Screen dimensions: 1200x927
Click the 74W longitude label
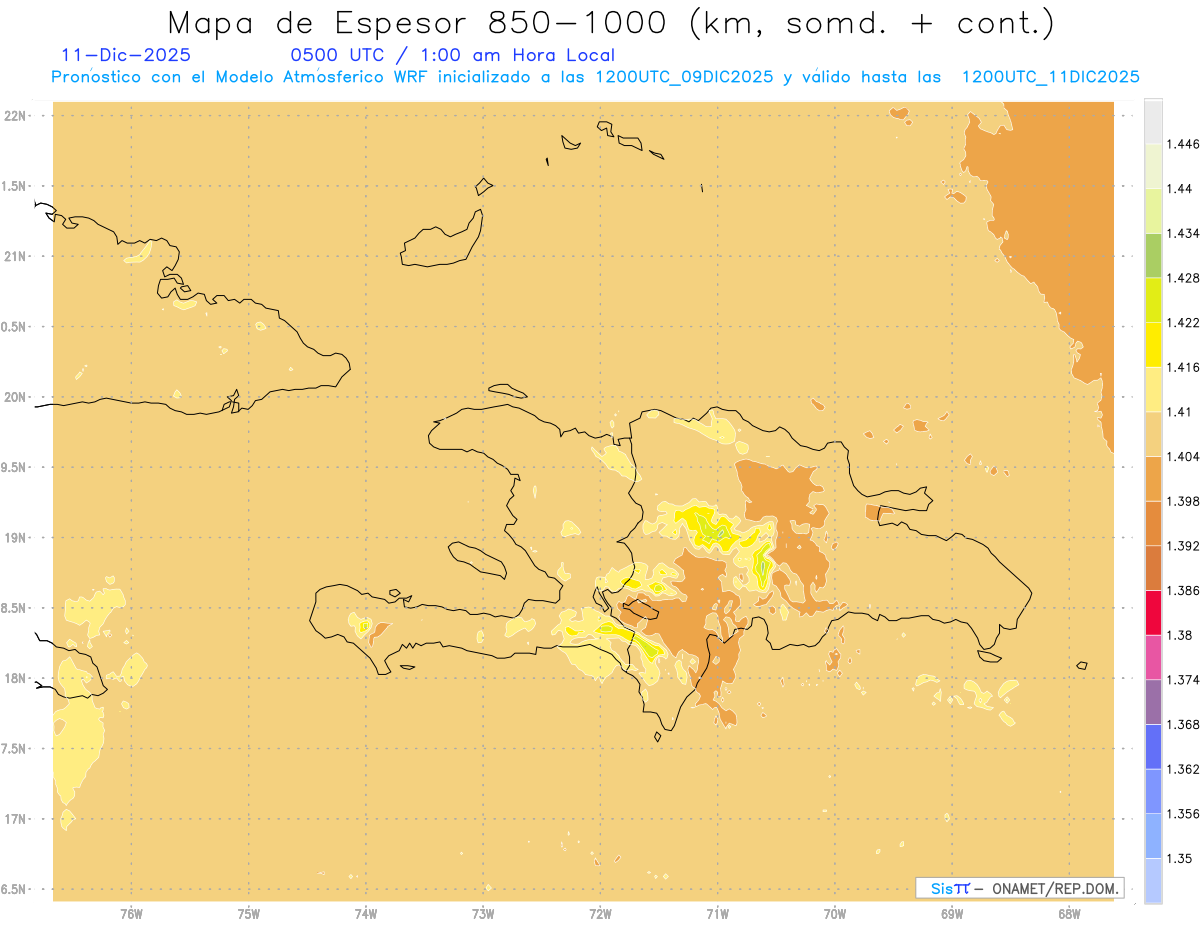point(366,913)
